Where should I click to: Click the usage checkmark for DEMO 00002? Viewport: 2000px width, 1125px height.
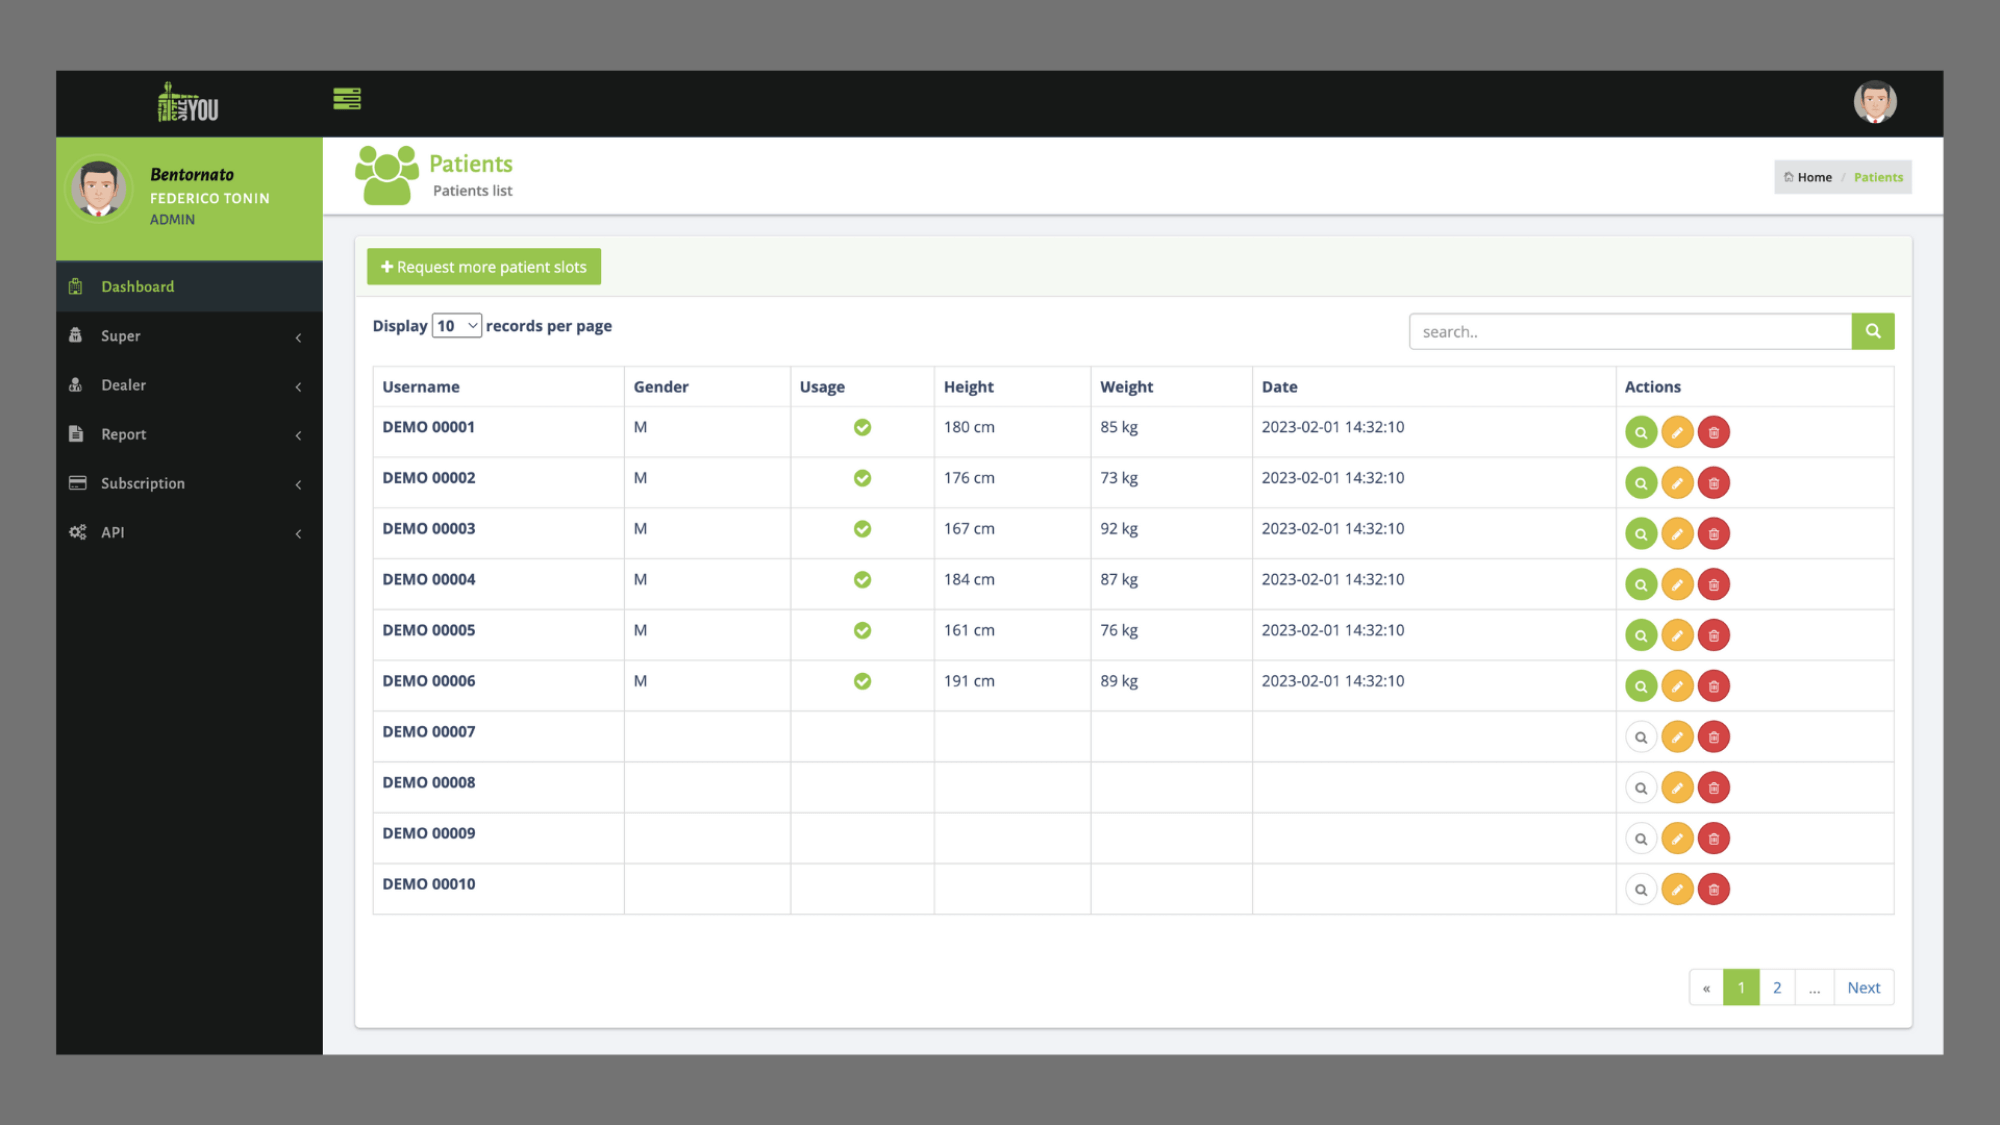click(862, 478)
